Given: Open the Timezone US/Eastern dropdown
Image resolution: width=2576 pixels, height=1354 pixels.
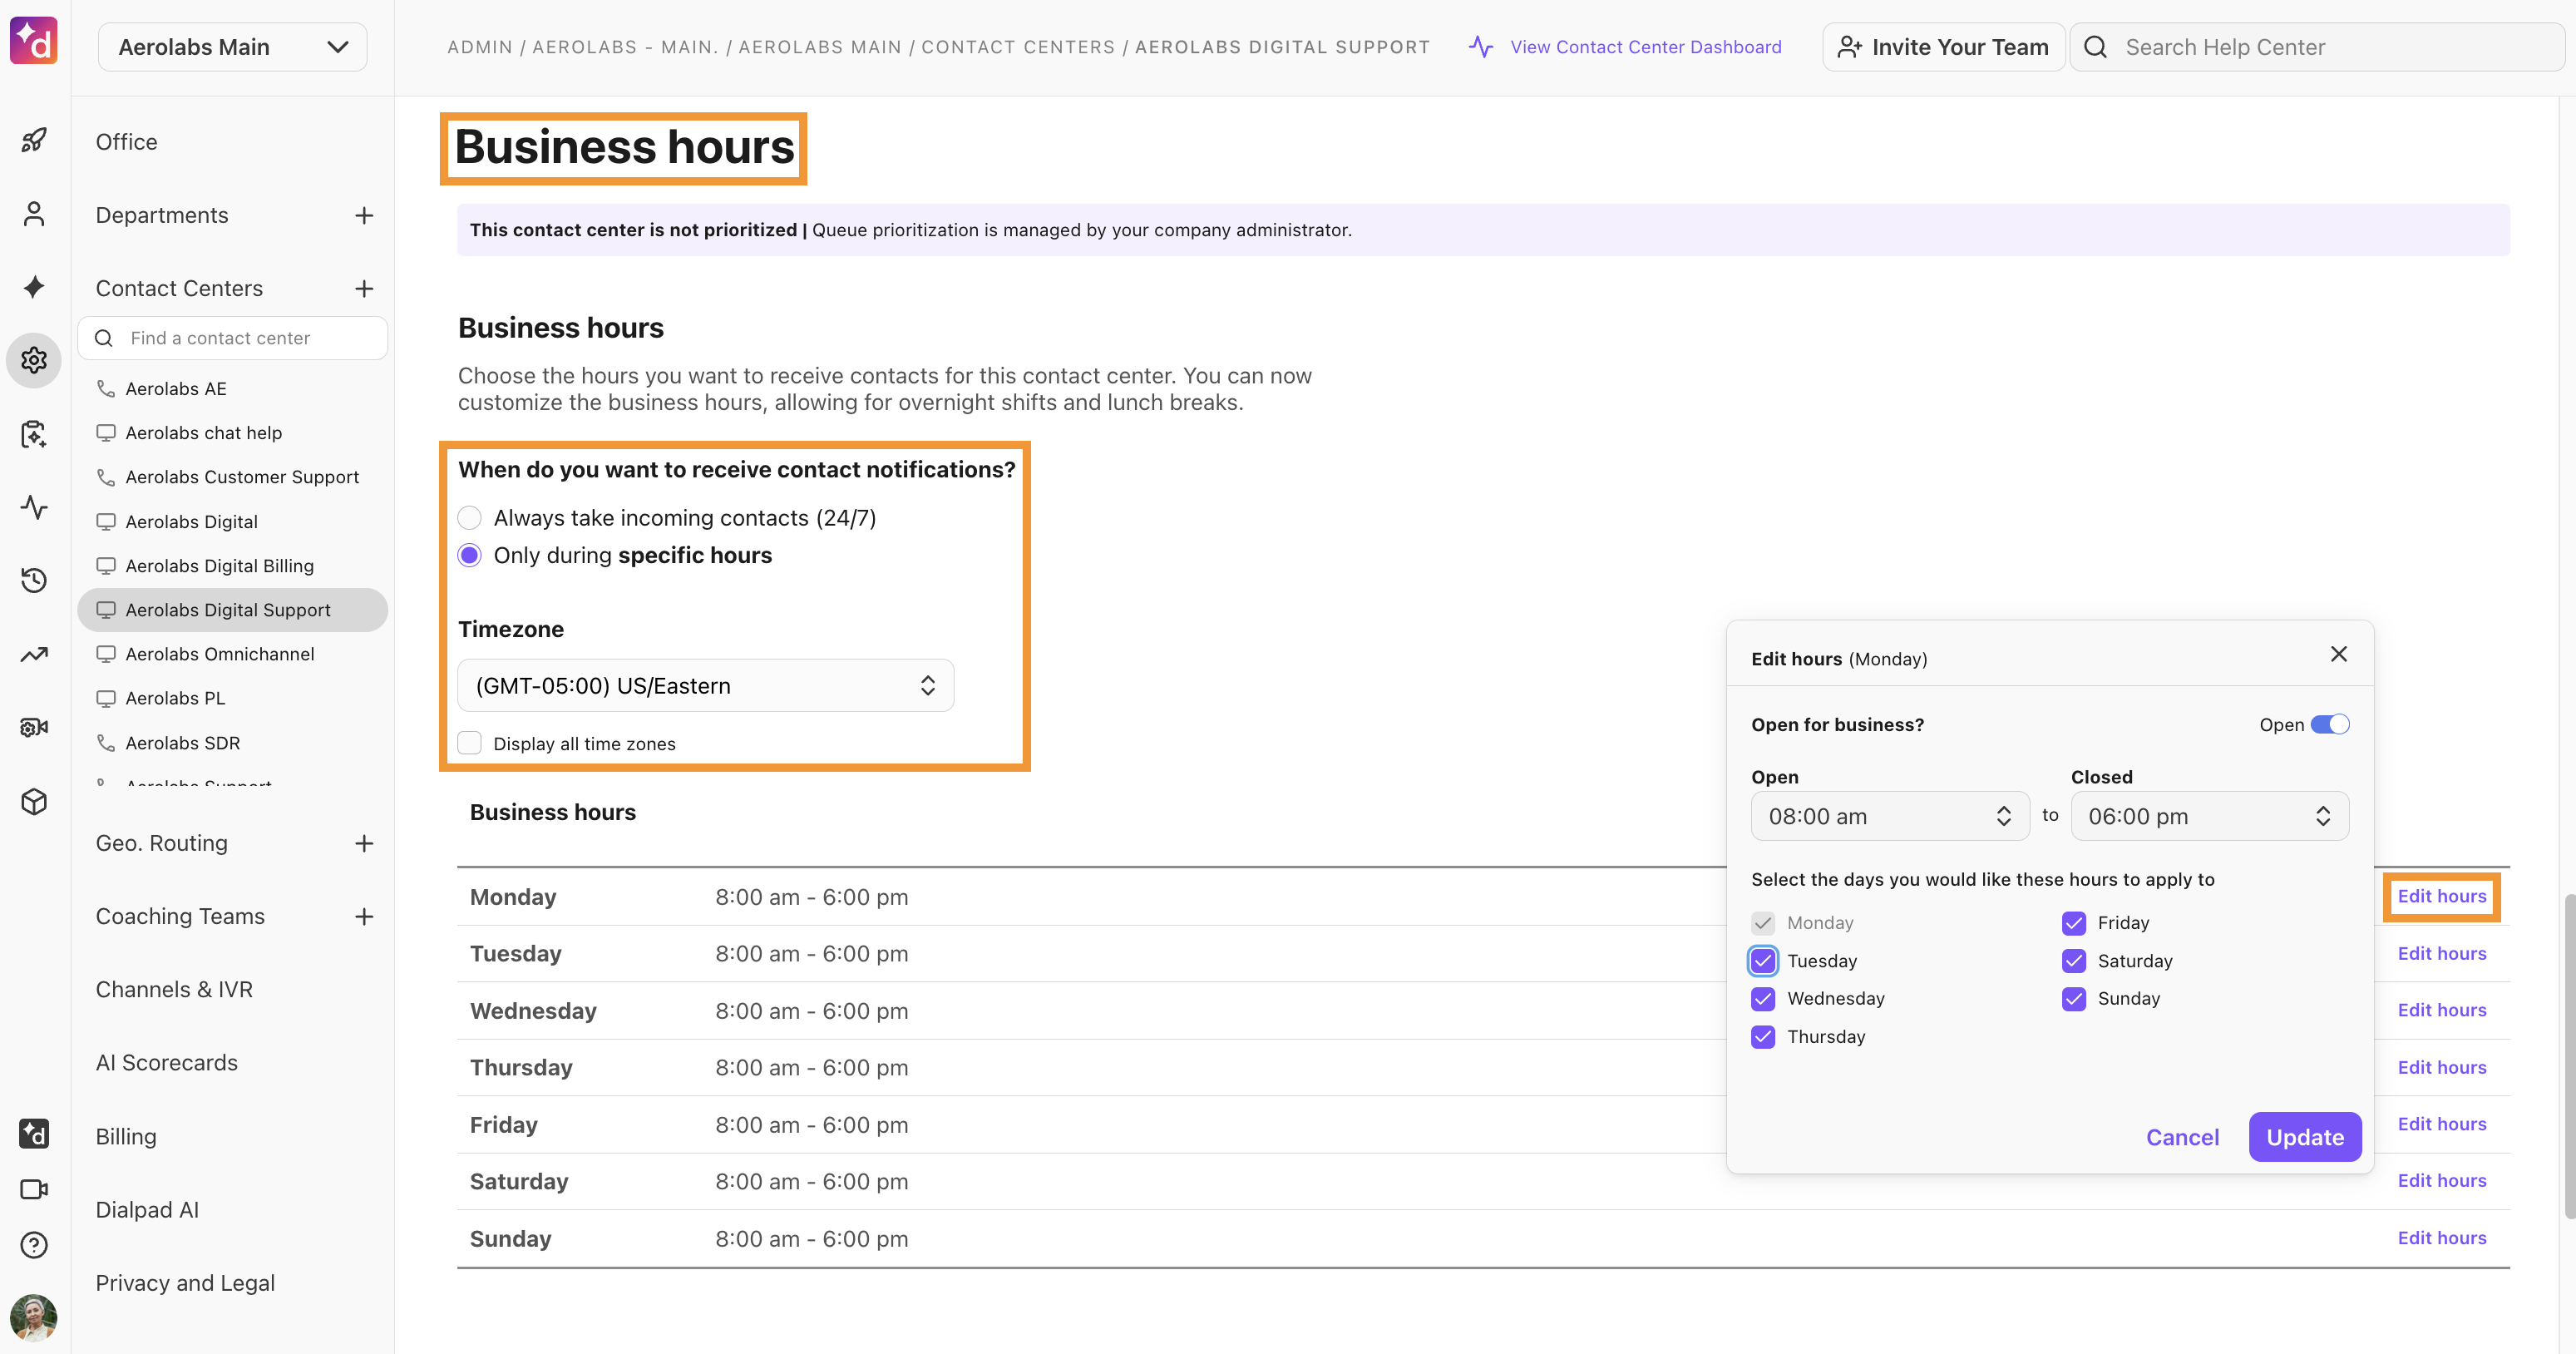Looking at the screenshot, I should 705,686.
